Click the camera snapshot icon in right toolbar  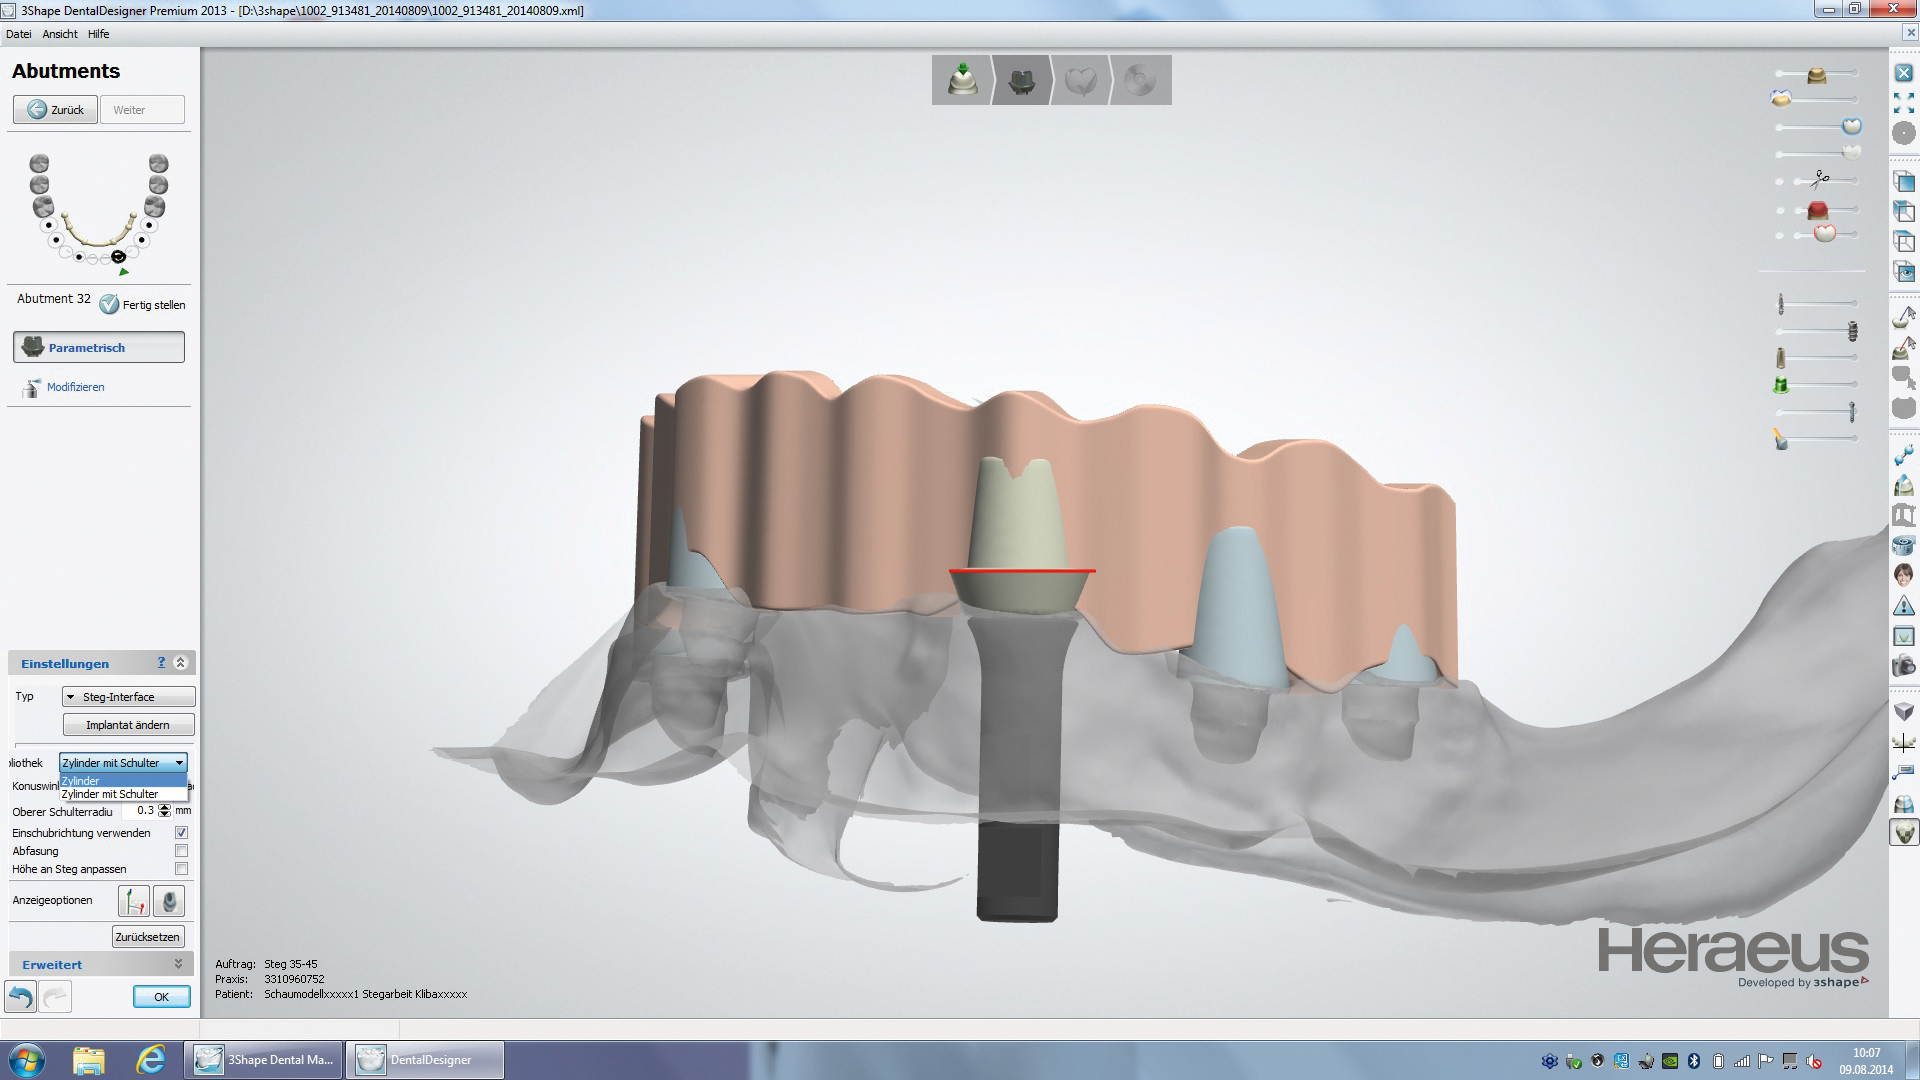1904,666
